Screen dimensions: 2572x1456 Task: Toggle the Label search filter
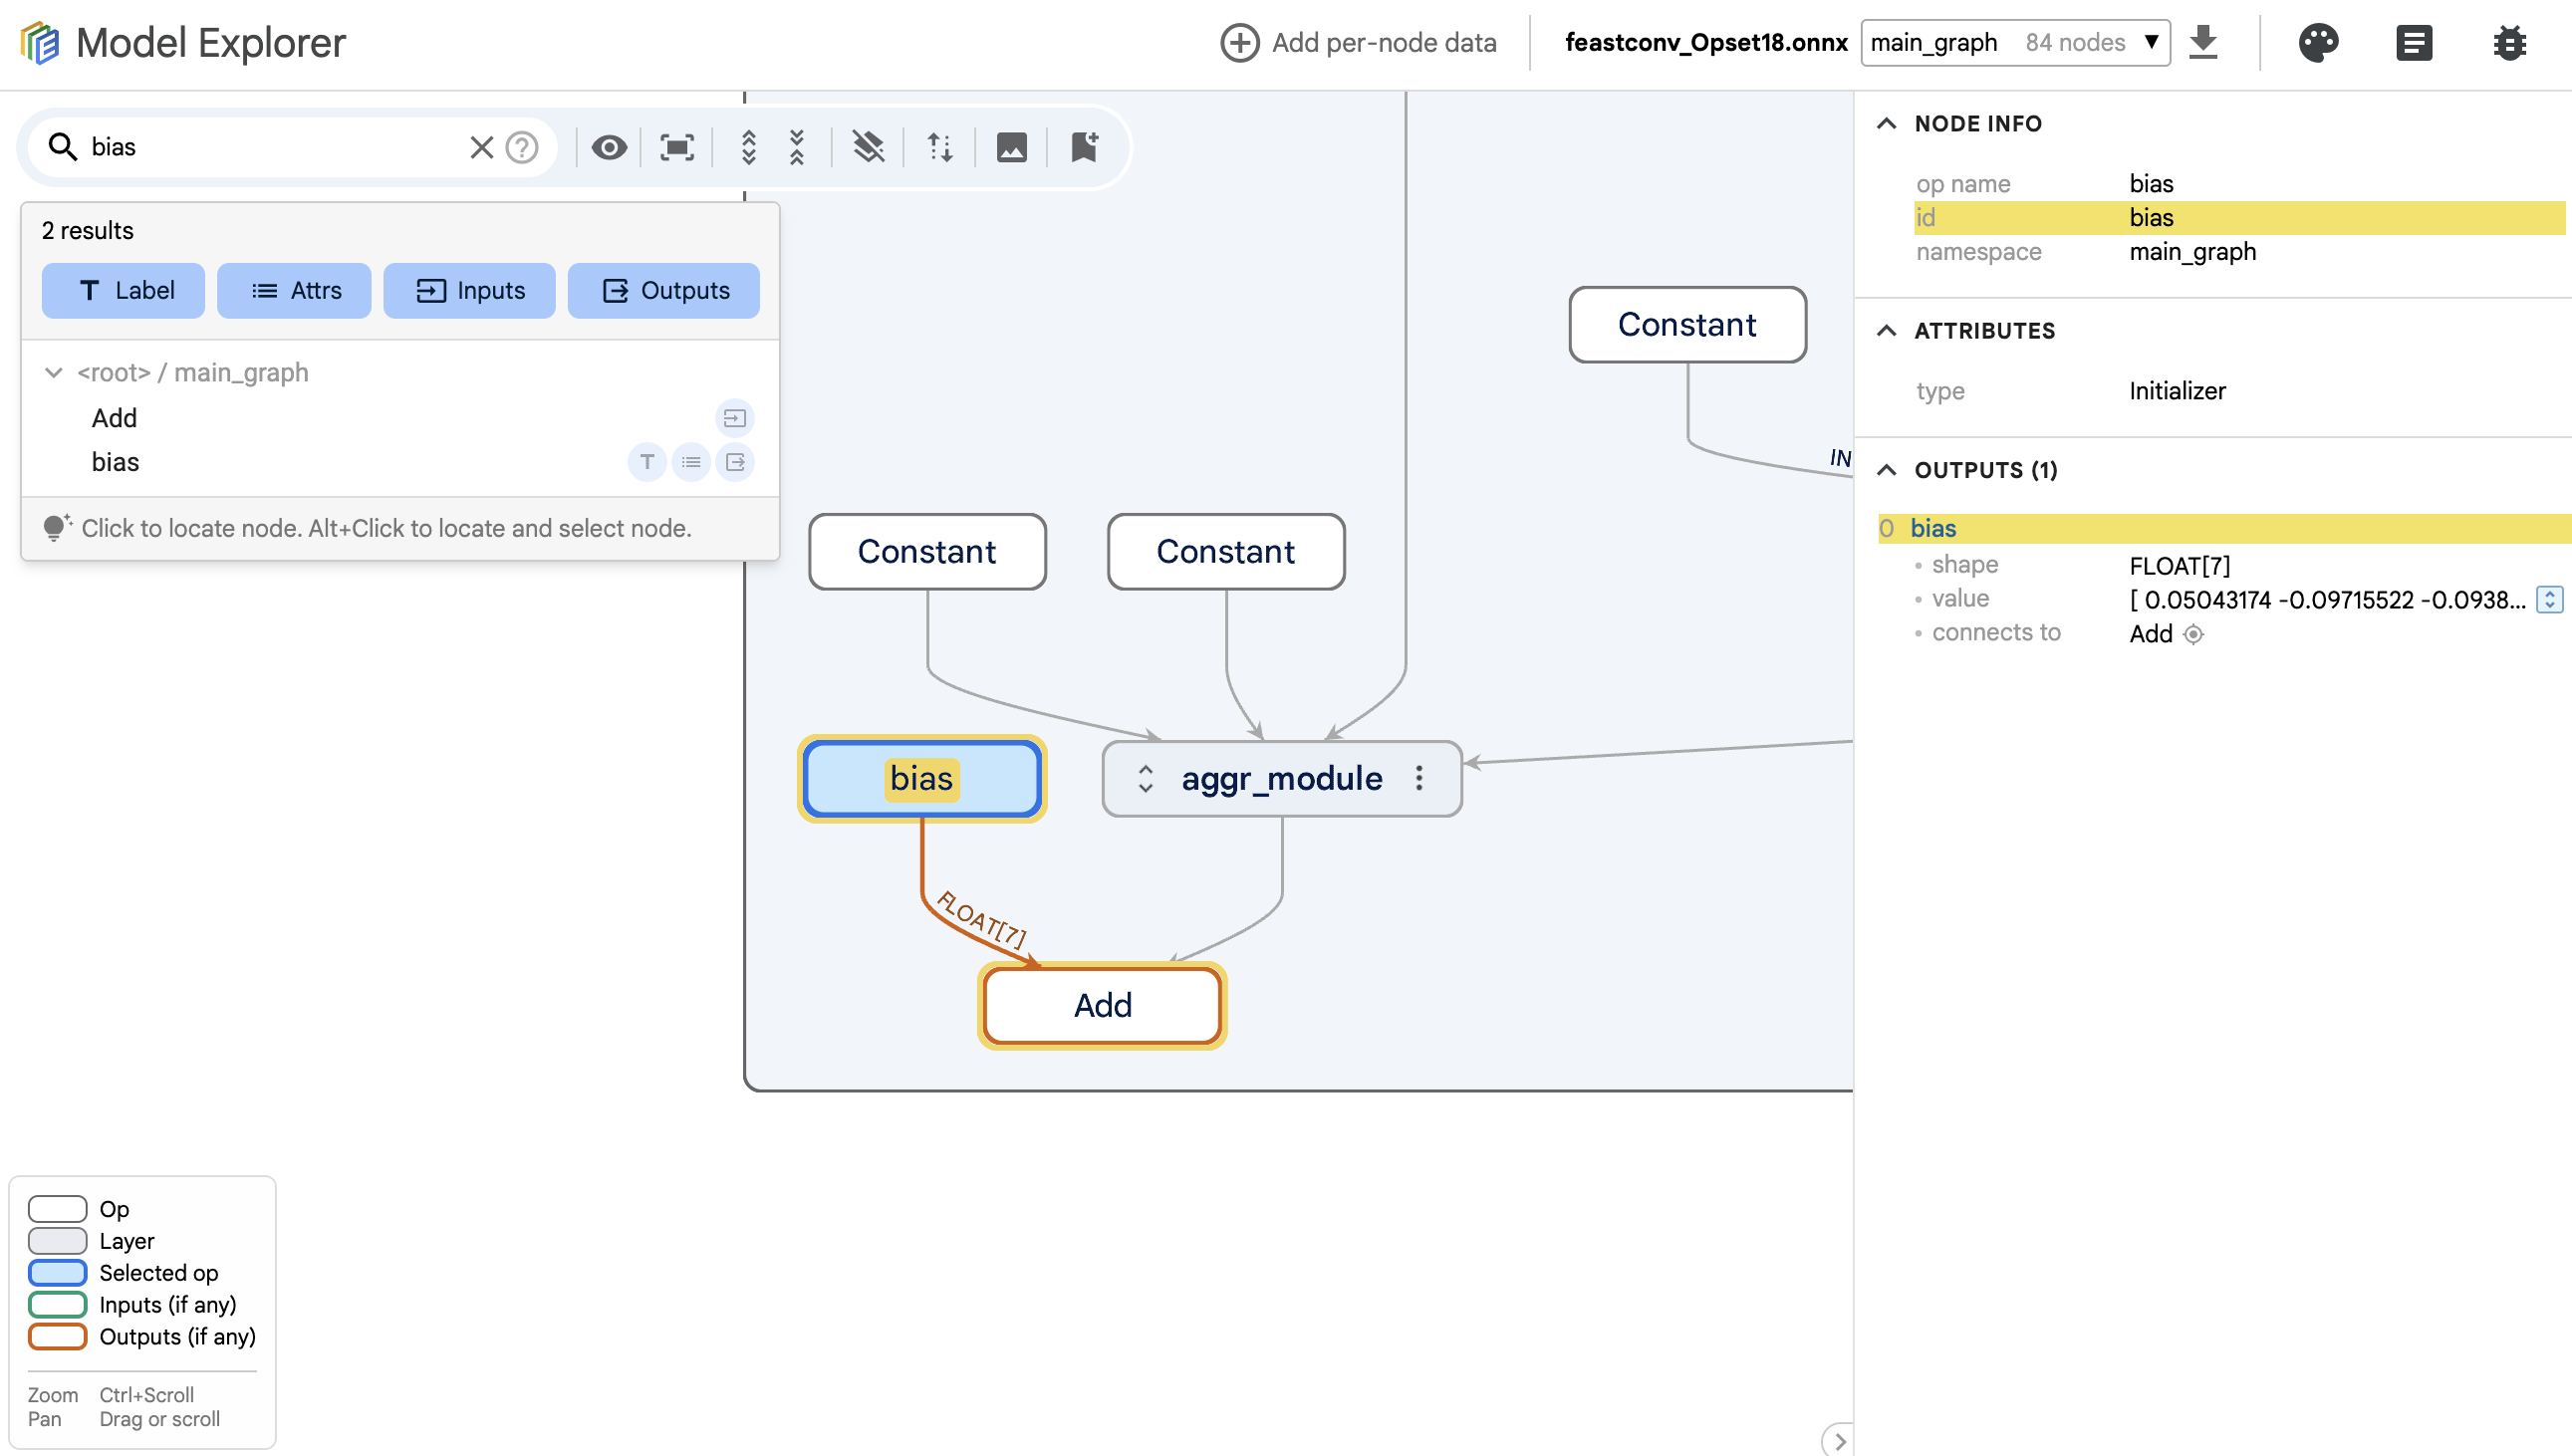[123, 290]
